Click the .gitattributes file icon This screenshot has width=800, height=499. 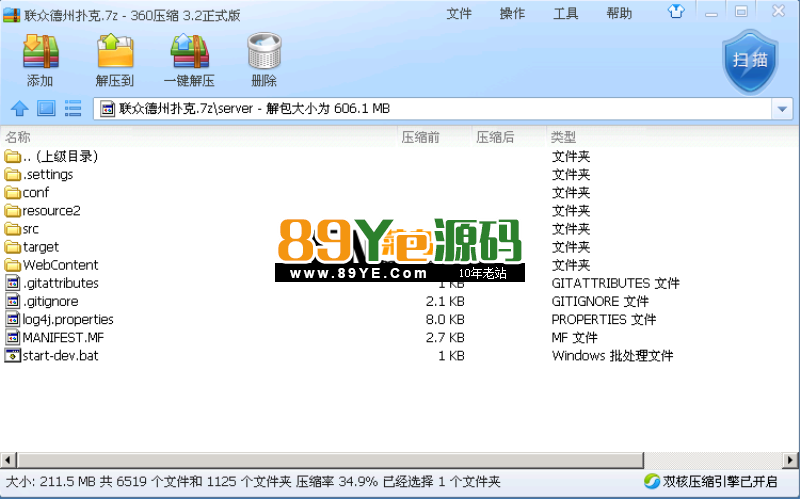point(12,283)
